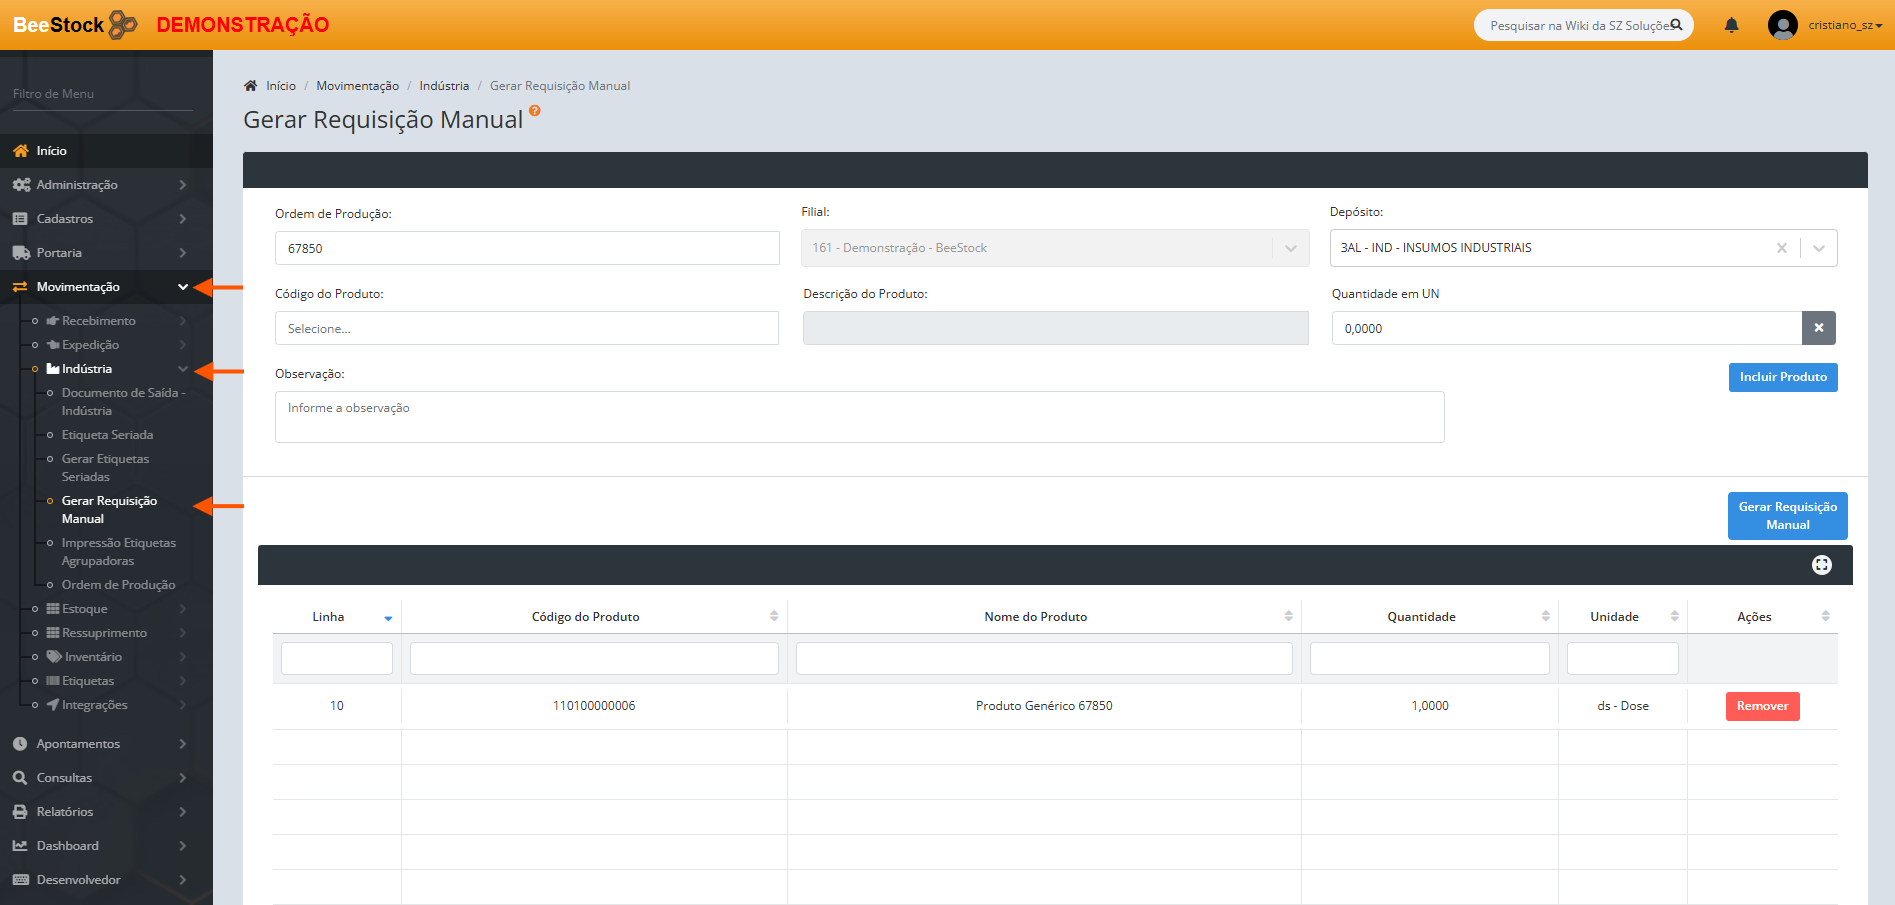Click the Incluir Produto button
This screenshot has width=1895, height=905.
(1782, 377)
